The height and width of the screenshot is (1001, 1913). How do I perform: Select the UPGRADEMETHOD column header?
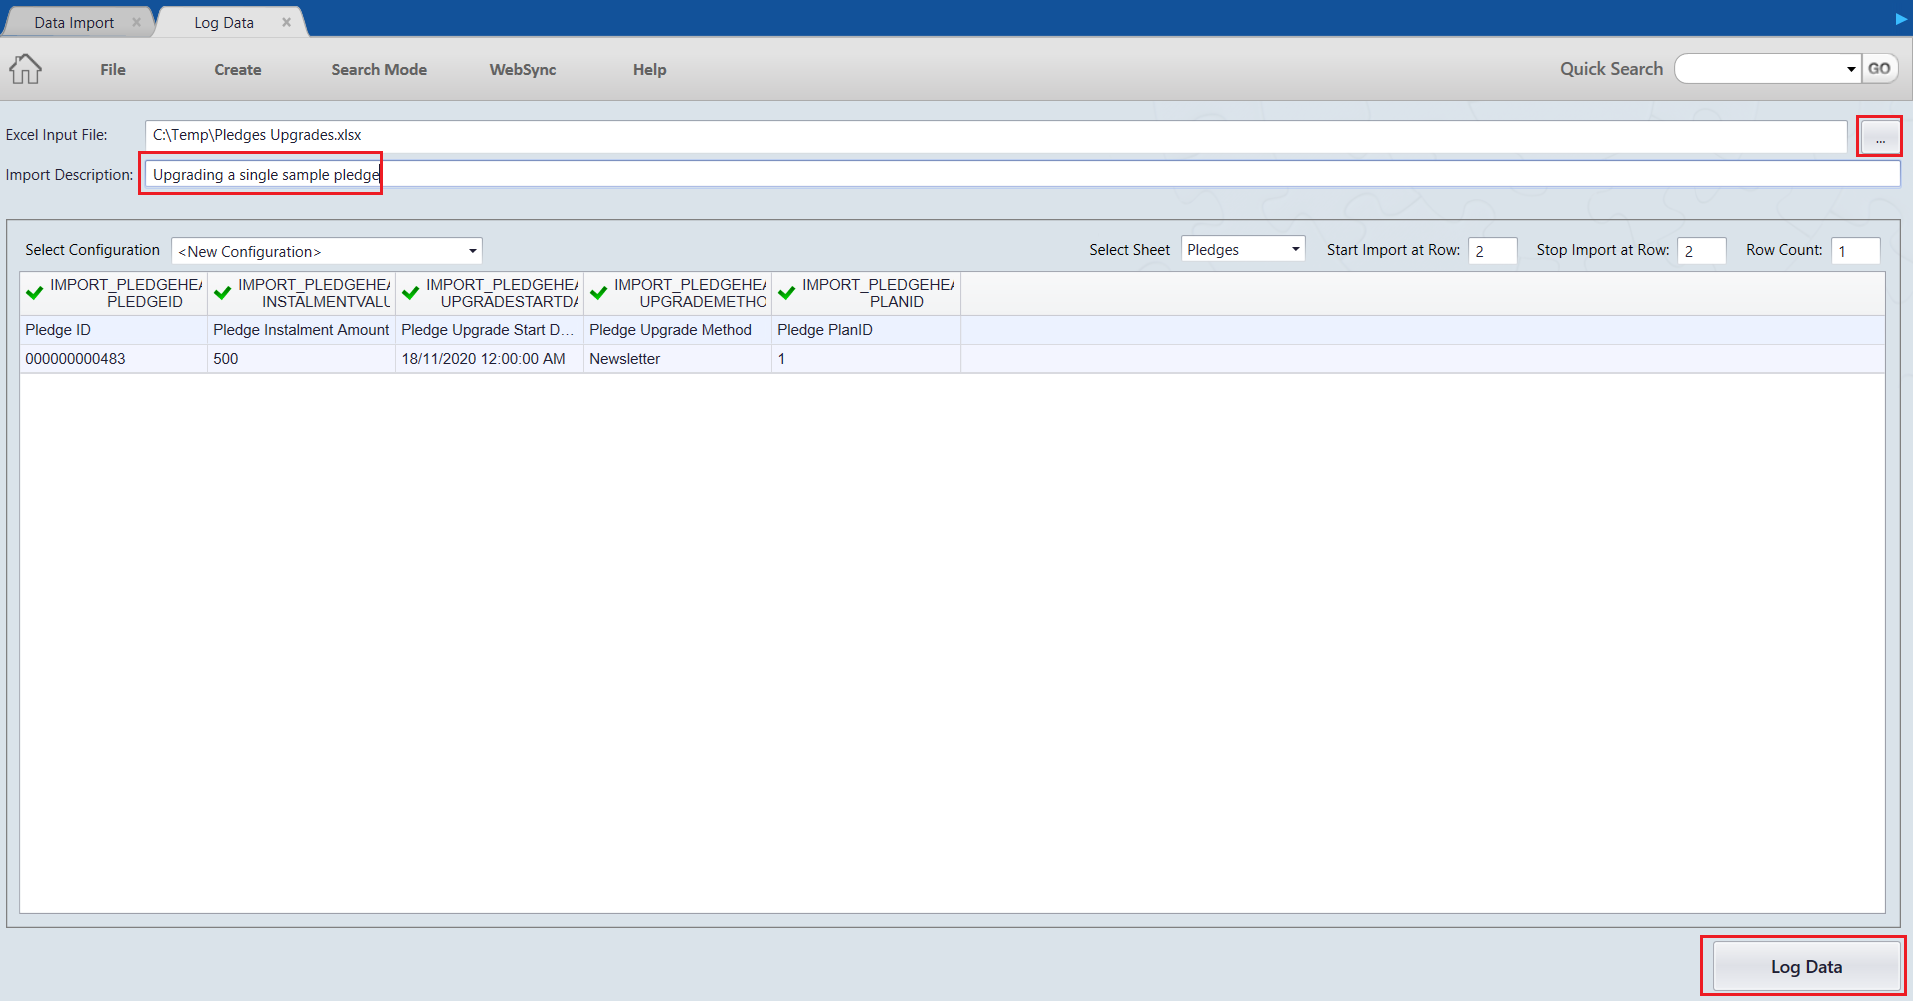click(677, 293)
